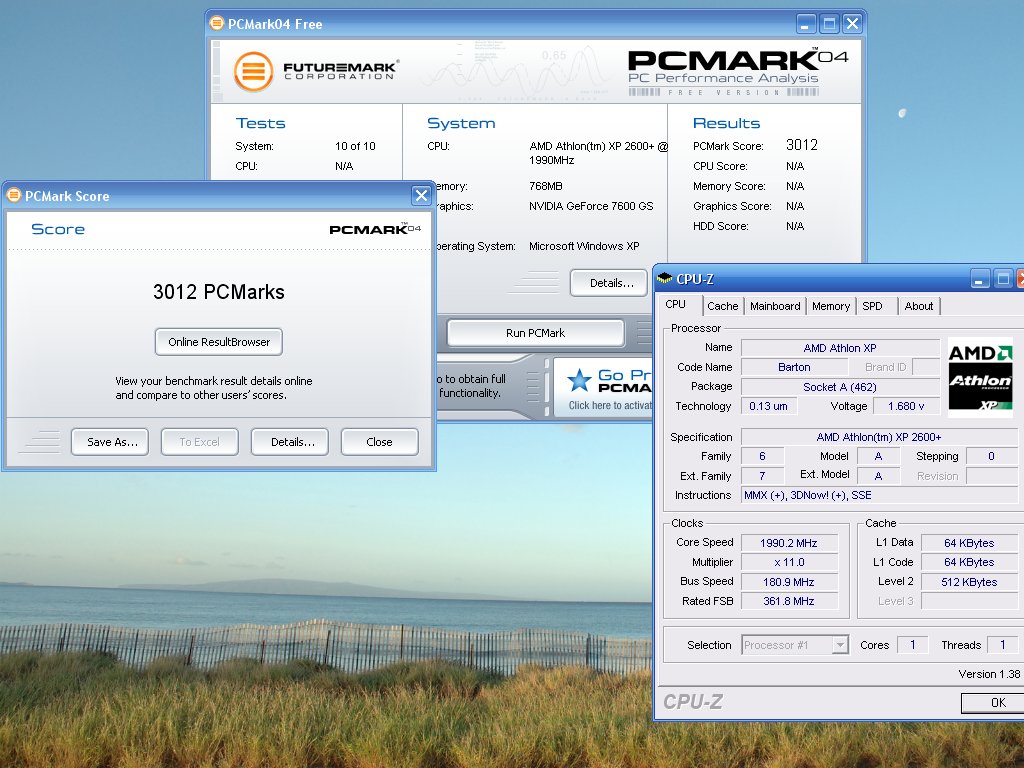Click the Technology value 0.13 um

(x=768, y=406)
